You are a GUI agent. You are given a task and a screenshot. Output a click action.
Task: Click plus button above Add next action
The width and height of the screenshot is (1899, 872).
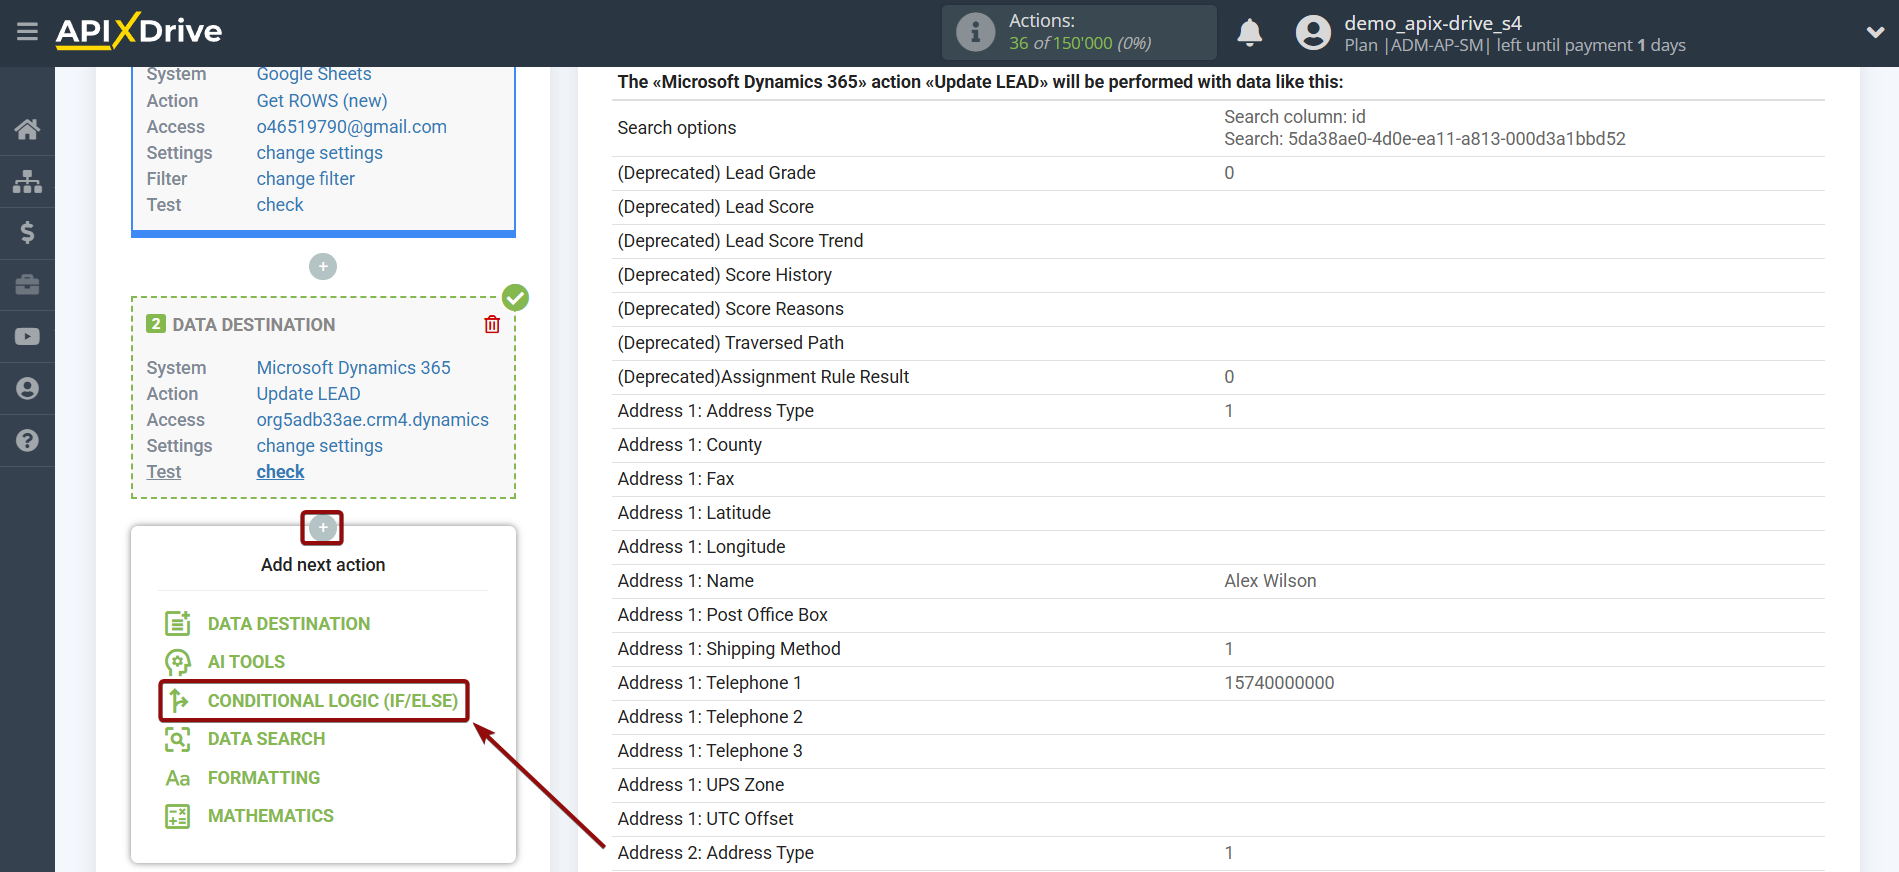(x=323, y=528)
